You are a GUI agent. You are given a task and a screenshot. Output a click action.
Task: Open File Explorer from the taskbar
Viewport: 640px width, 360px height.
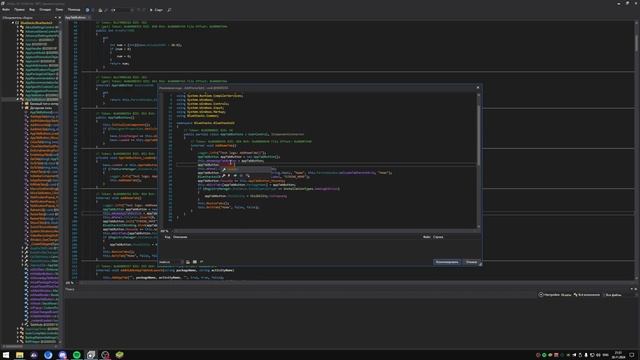coord(20,355)
